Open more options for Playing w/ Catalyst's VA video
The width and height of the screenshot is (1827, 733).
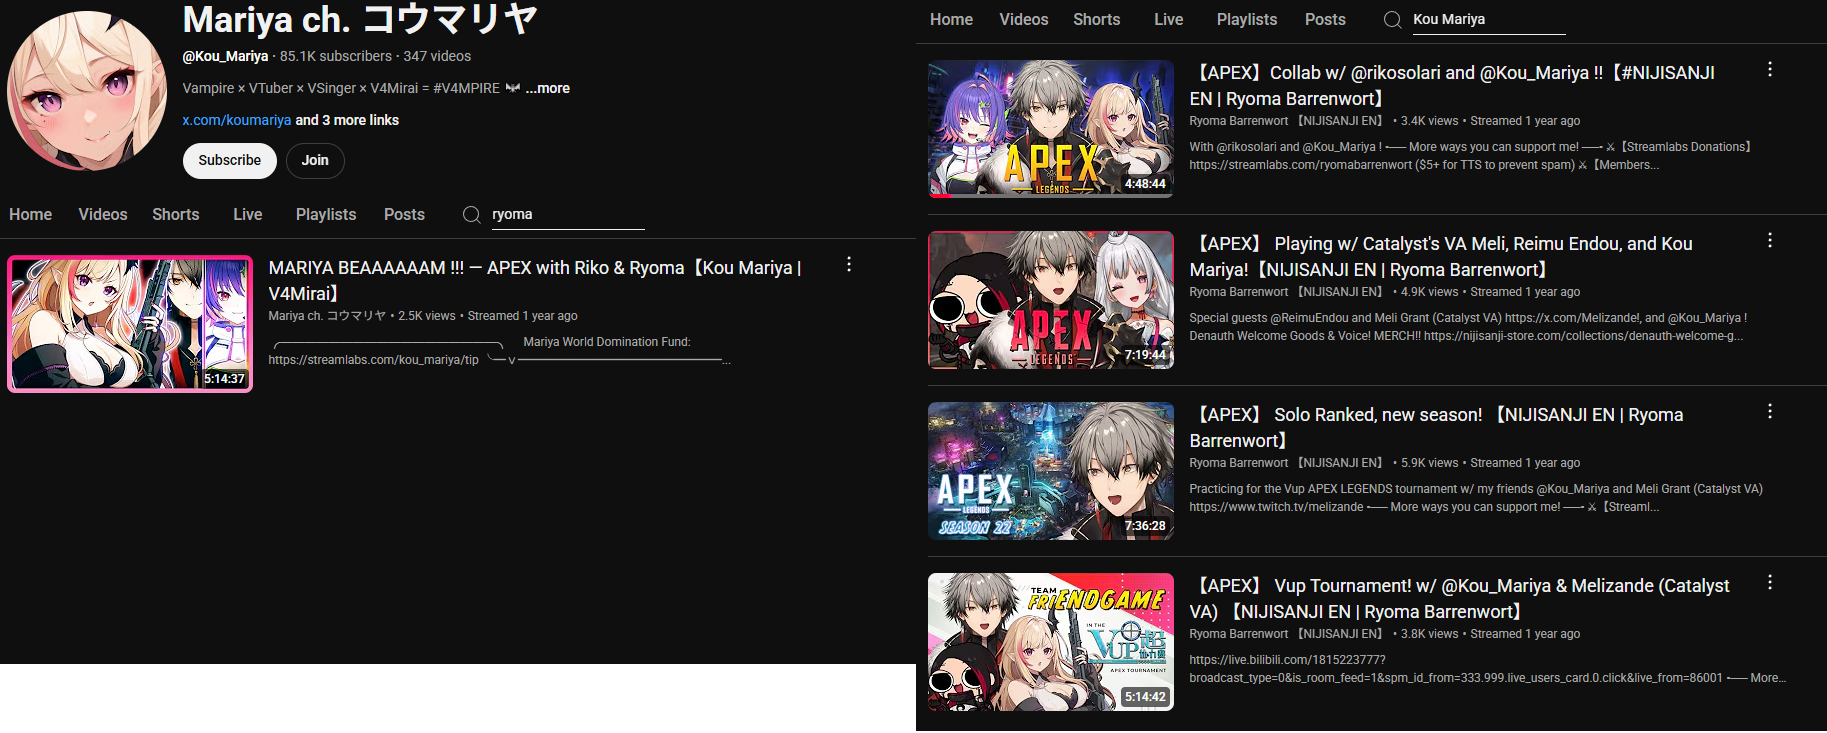tap(1770, 240)
